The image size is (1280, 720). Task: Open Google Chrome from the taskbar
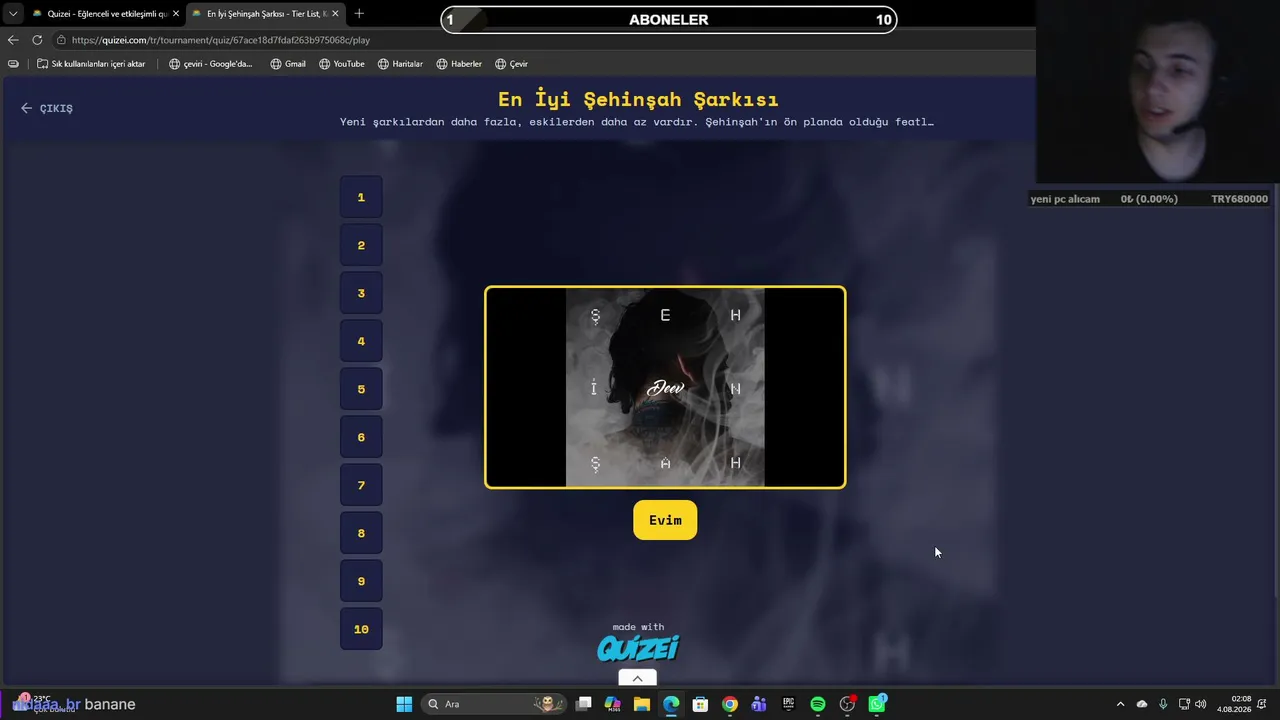(730, 704)
